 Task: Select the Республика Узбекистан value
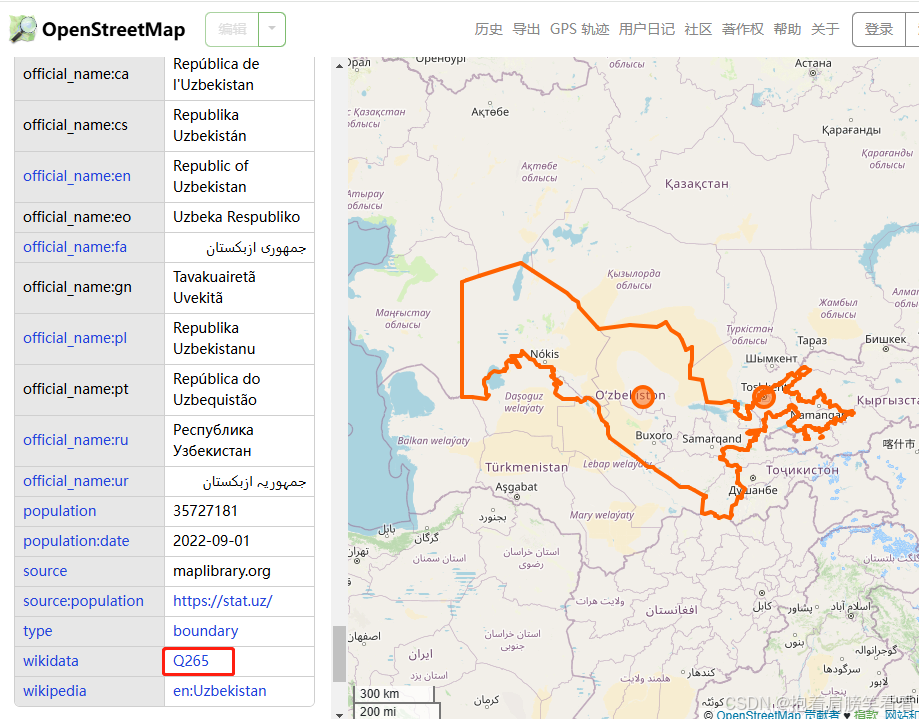213,441
